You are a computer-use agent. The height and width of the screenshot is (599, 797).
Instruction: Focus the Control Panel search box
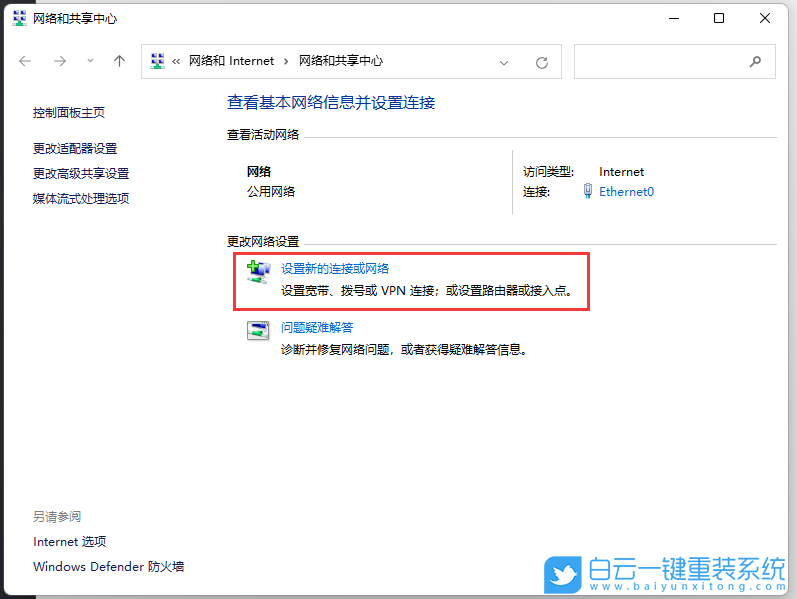coord(675,62)
